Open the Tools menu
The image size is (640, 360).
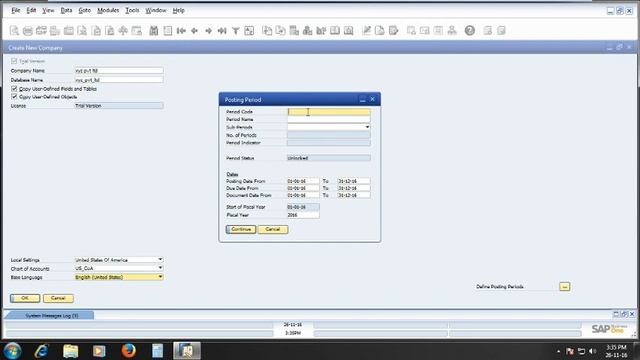(132, 10)
